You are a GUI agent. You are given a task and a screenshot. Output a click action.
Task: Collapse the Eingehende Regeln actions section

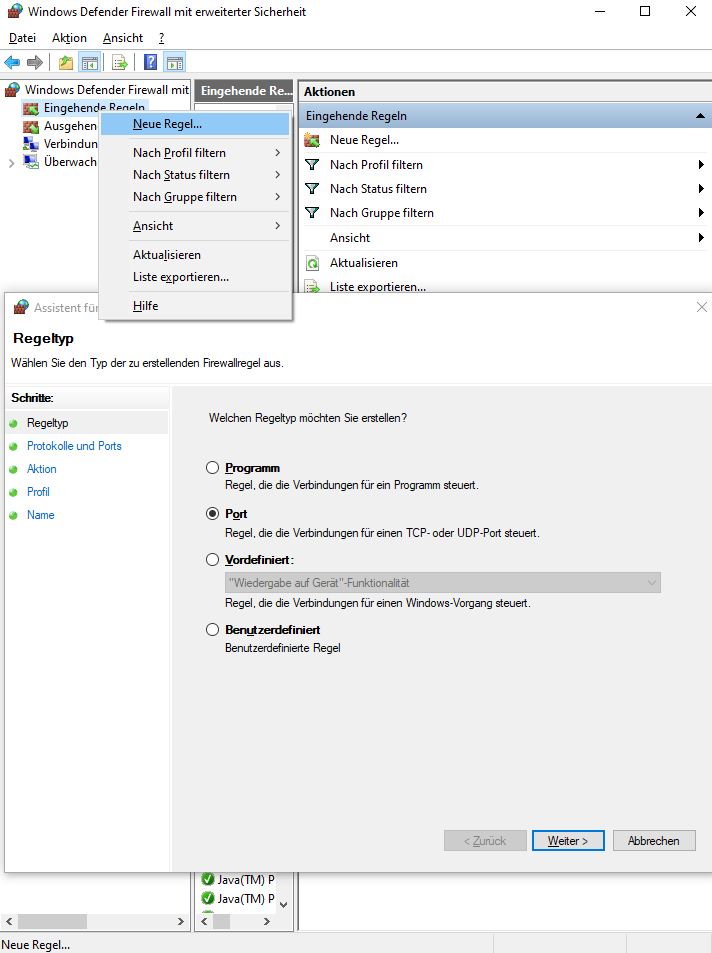[x=700, y=115]
